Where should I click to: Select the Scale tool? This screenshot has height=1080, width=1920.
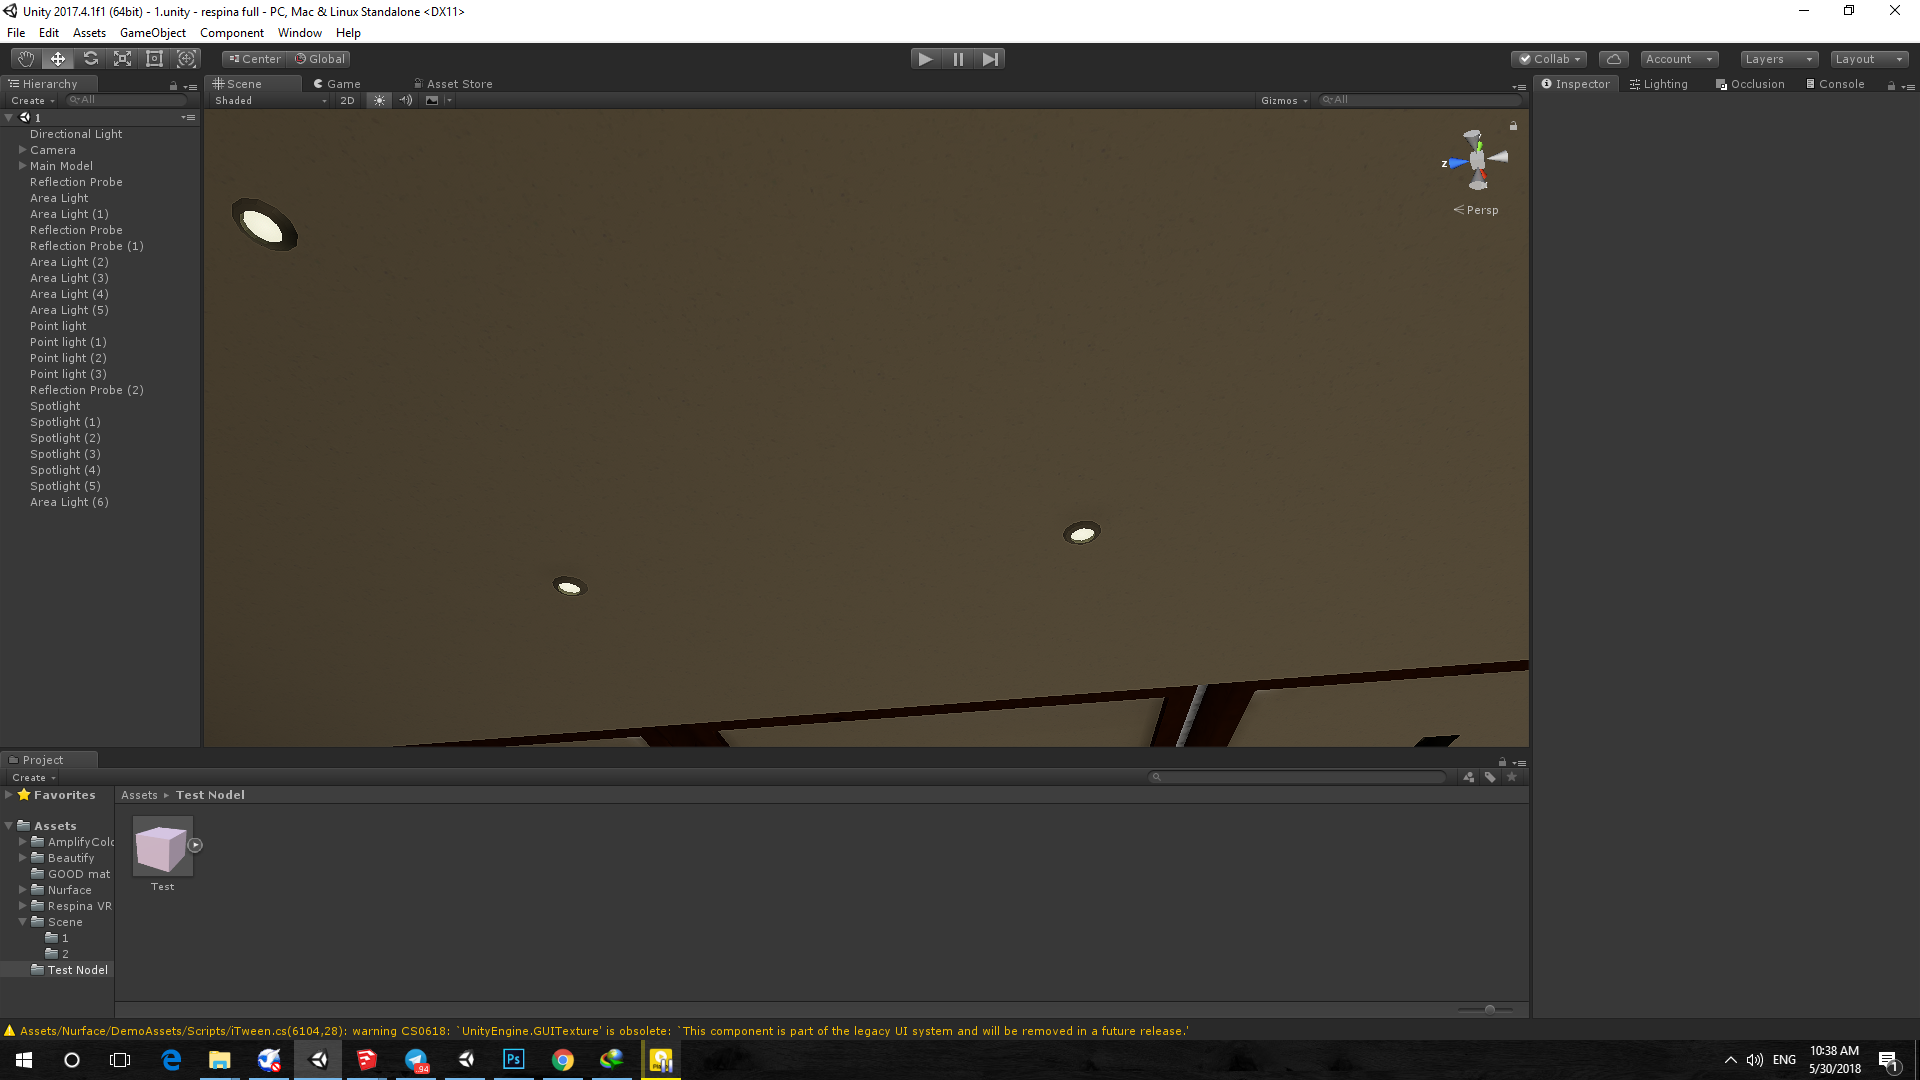pos(122,59)
